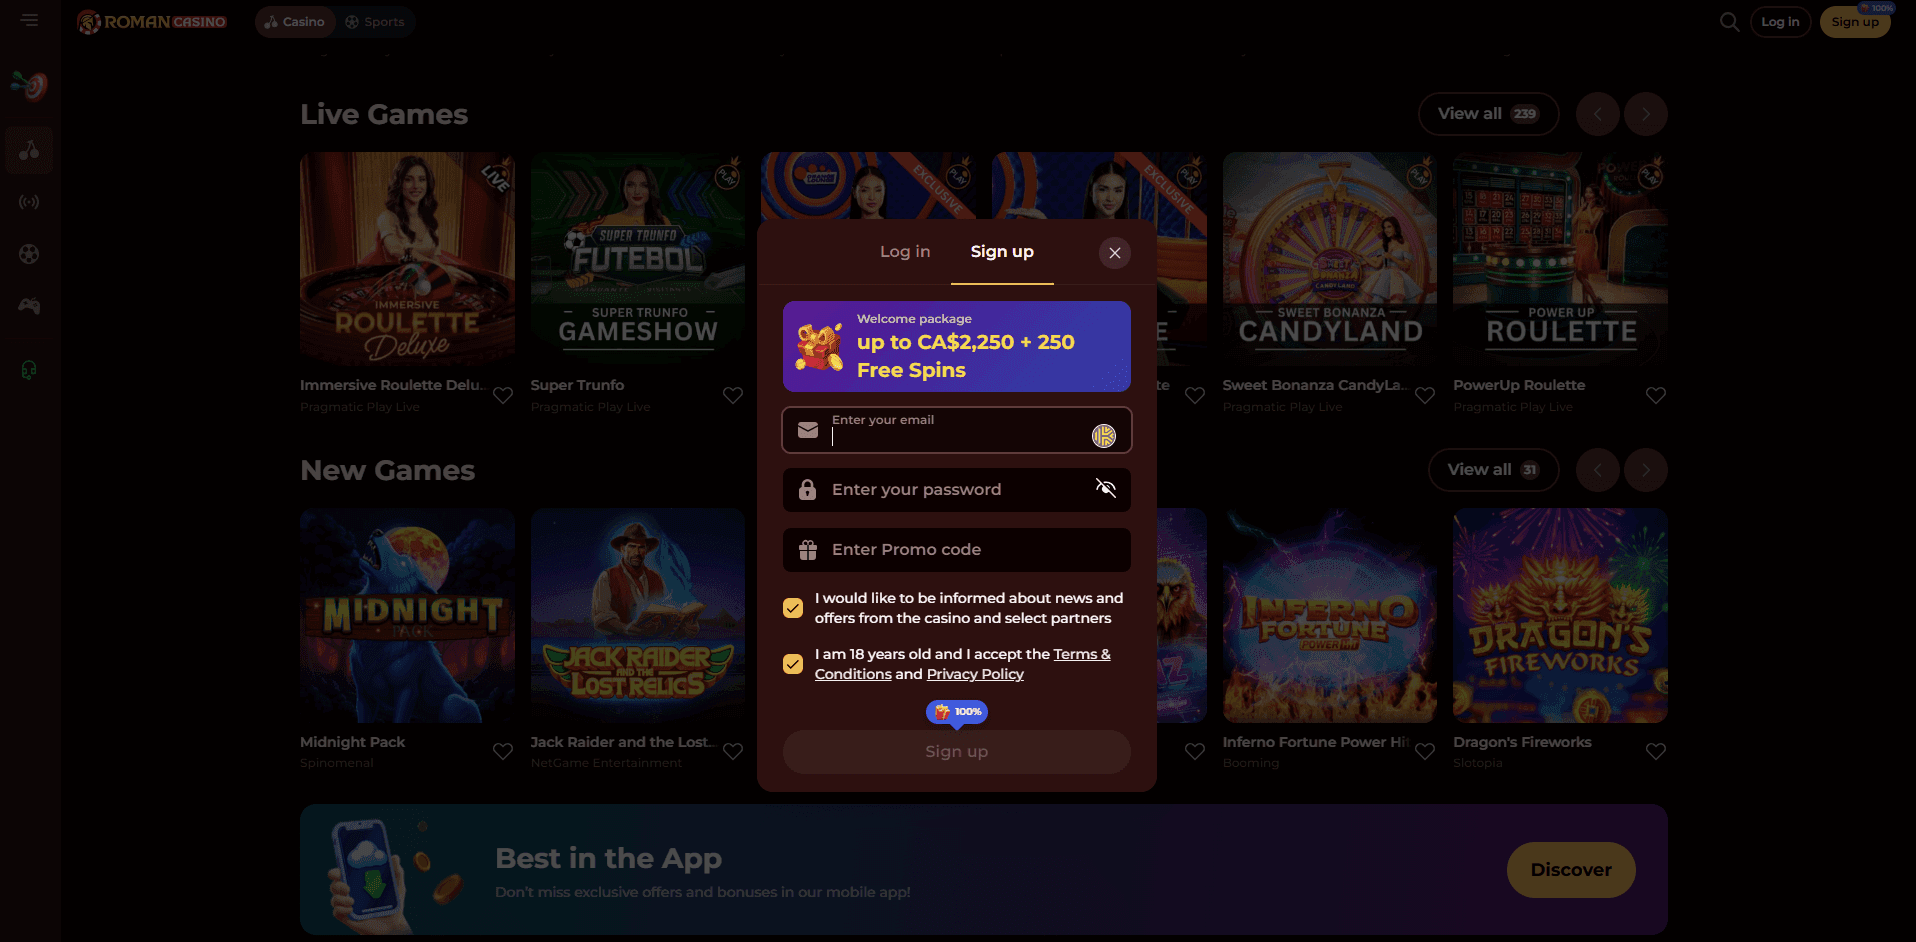Viewport: 1916px width, 942px height.
Task: Toggle password visibility eye icon
Action: (1105, 488)
